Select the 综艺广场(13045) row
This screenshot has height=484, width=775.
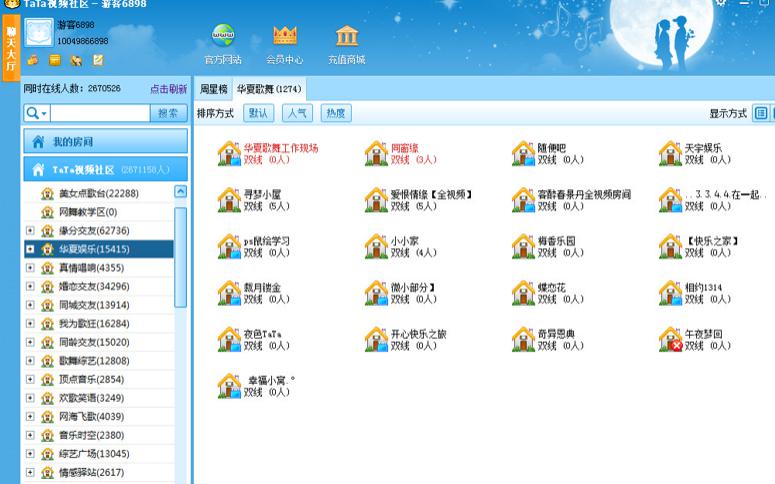99,454
